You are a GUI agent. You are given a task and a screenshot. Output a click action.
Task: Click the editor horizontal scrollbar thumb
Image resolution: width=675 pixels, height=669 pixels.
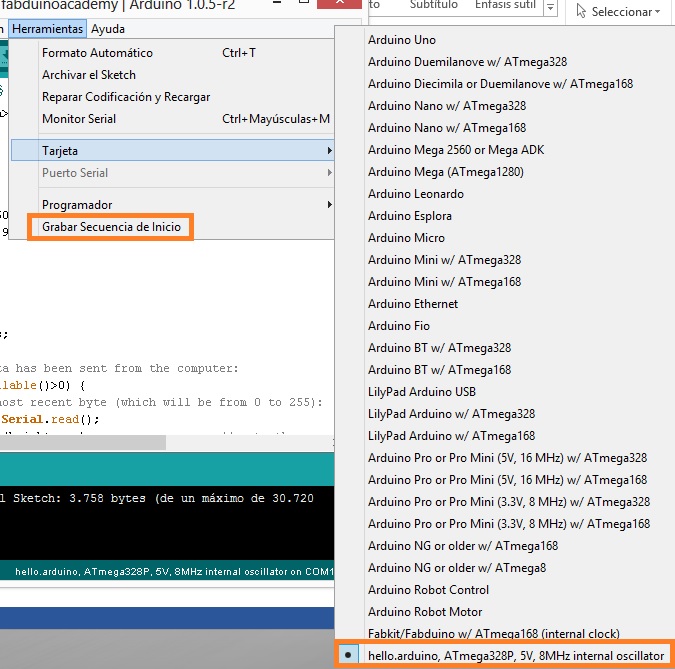click(x=83, y=443)
